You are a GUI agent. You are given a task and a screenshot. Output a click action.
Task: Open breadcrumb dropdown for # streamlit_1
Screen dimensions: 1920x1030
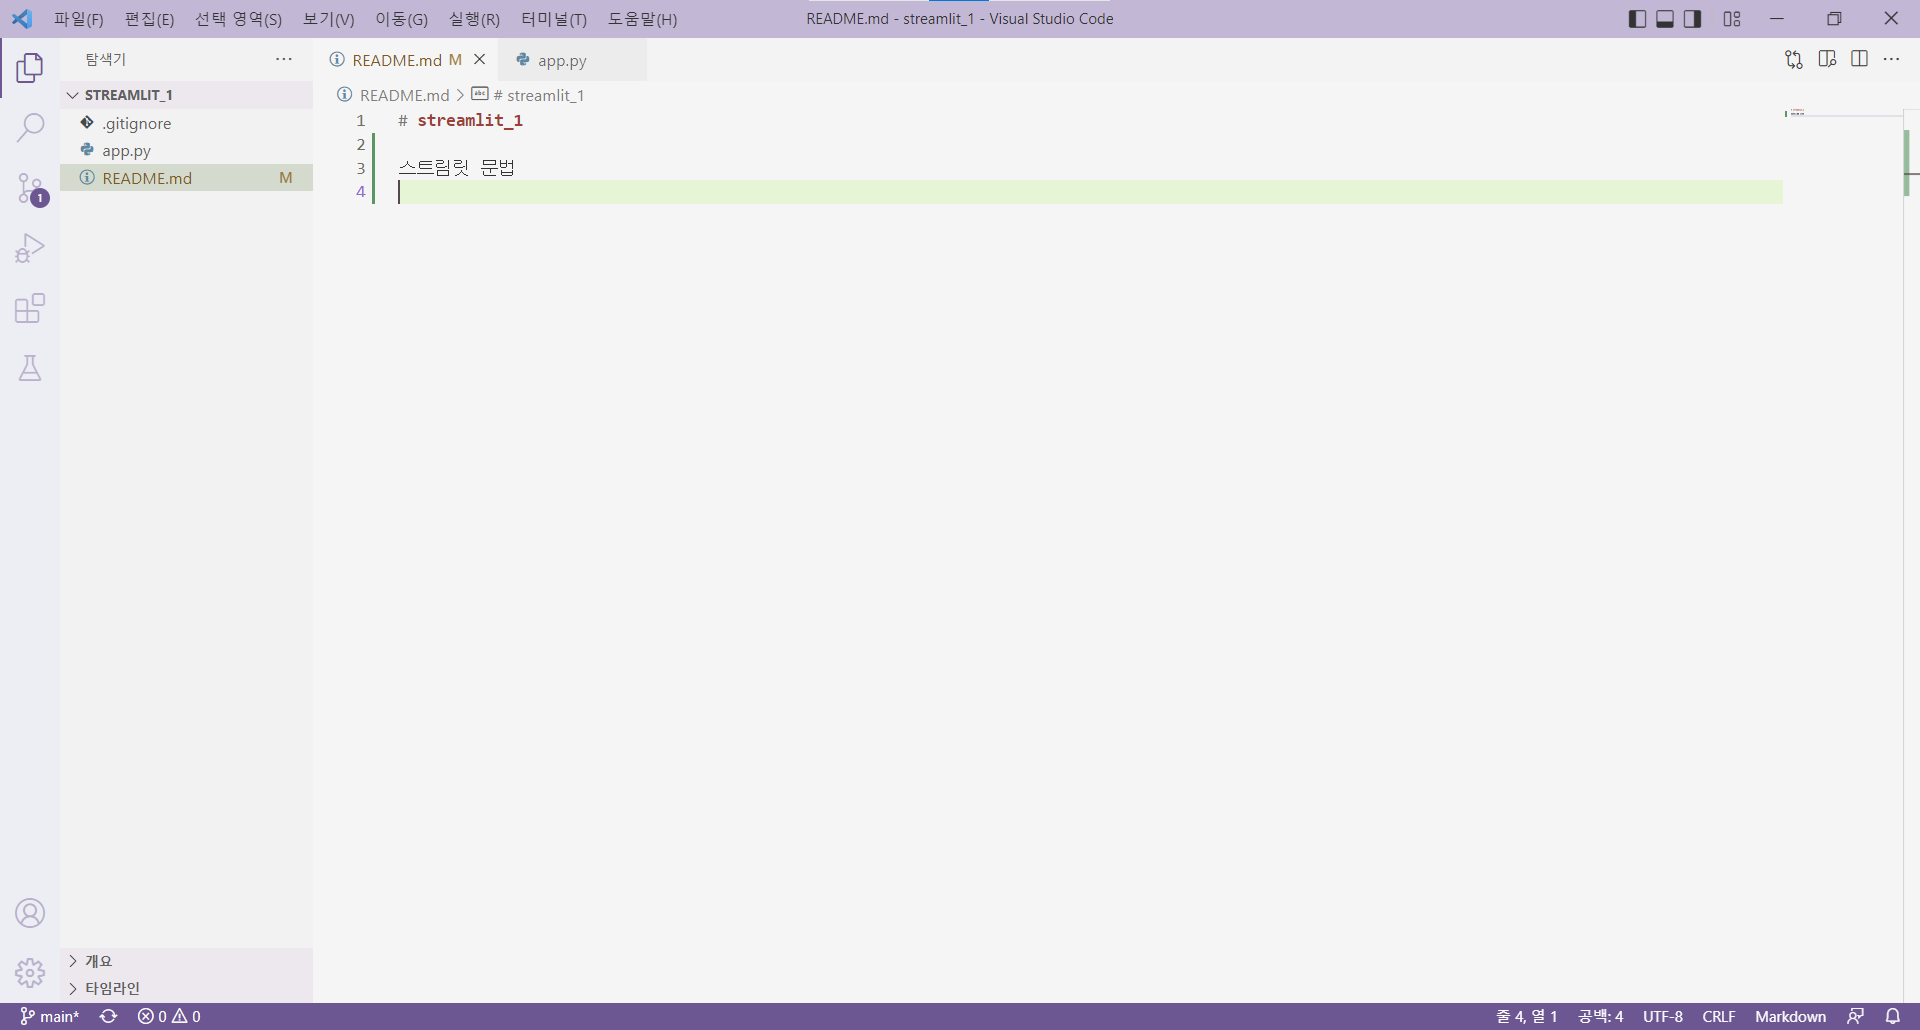tap(528, 95)
